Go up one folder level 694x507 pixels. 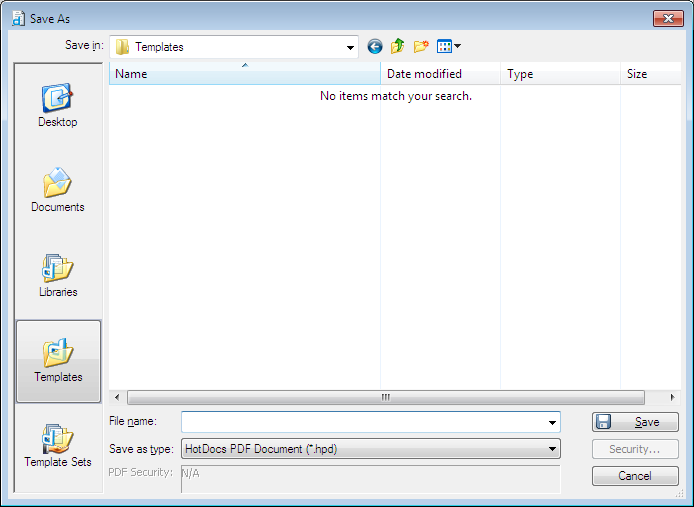tap(397, 46)
